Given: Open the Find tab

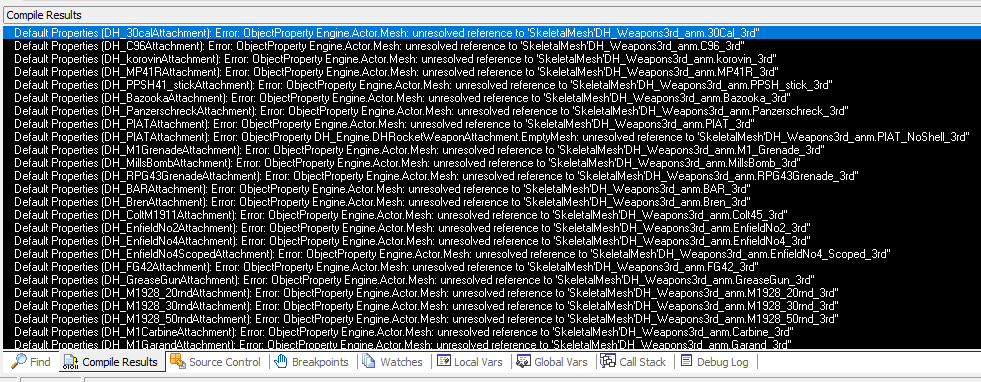Looking at the screenshot, I should click(x=31, y=361).
